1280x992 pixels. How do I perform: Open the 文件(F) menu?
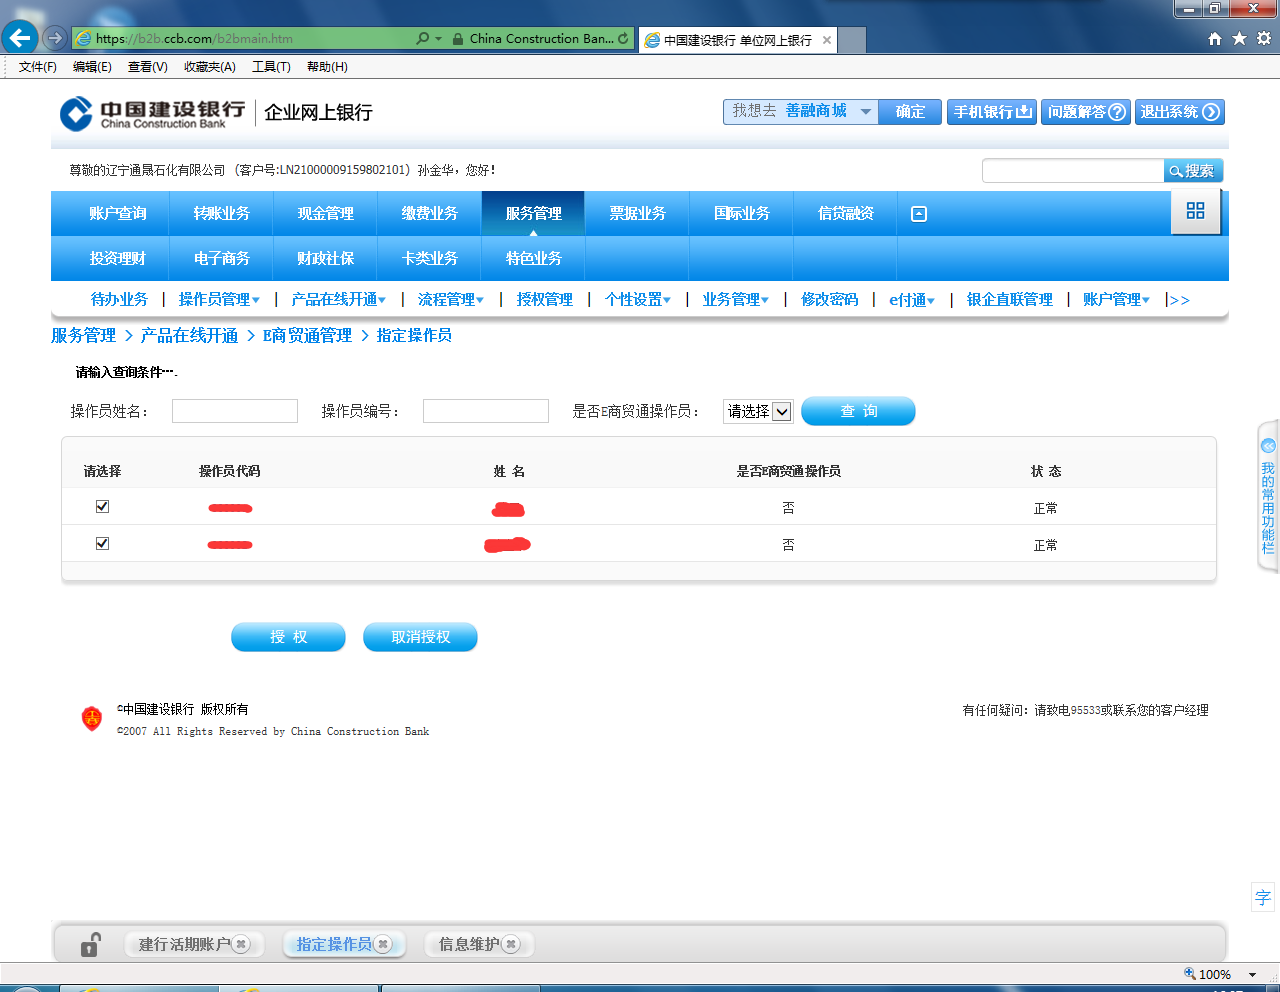(38, 67)
